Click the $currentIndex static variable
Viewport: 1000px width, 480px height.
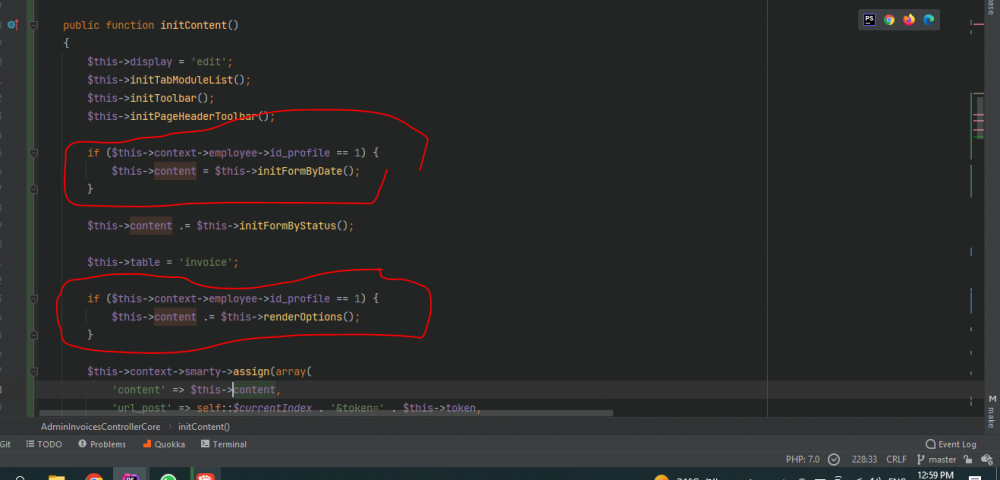coord(274,407)
